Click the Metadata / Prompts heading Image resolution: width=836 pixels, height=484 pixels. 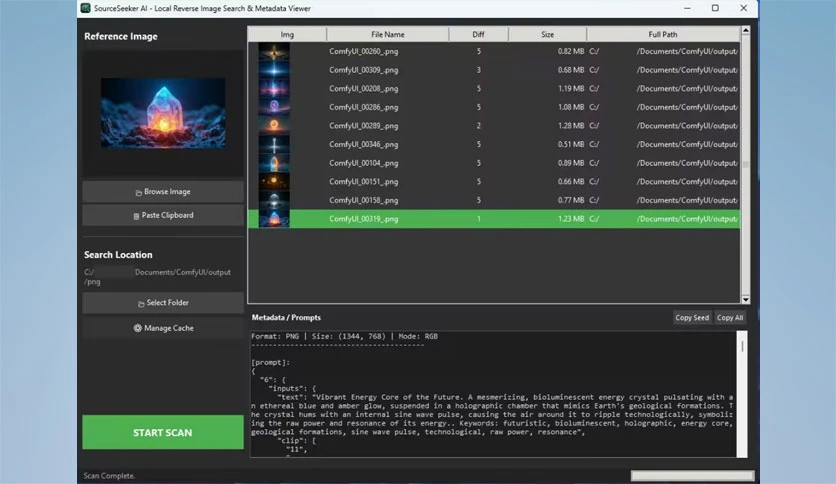tap(286, 318)
